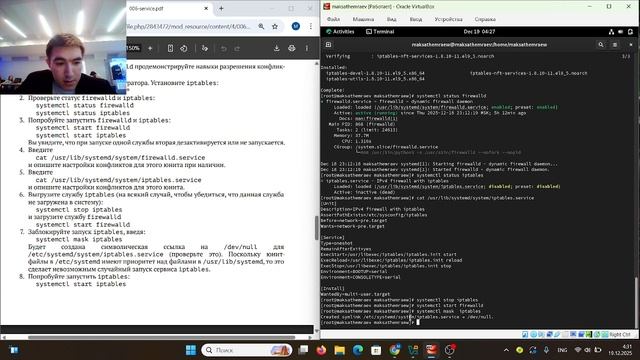Viewport: 640px width, 360px height.
Task: Launch Firefox from the taskbar
Action: coord(321,350)
